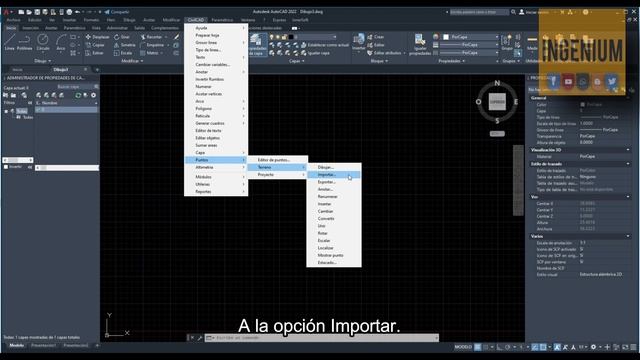The height and width of the screenshot is (360, 640).
Task: Click the white color swatch in Propiedades
Action: pos(446,37)
